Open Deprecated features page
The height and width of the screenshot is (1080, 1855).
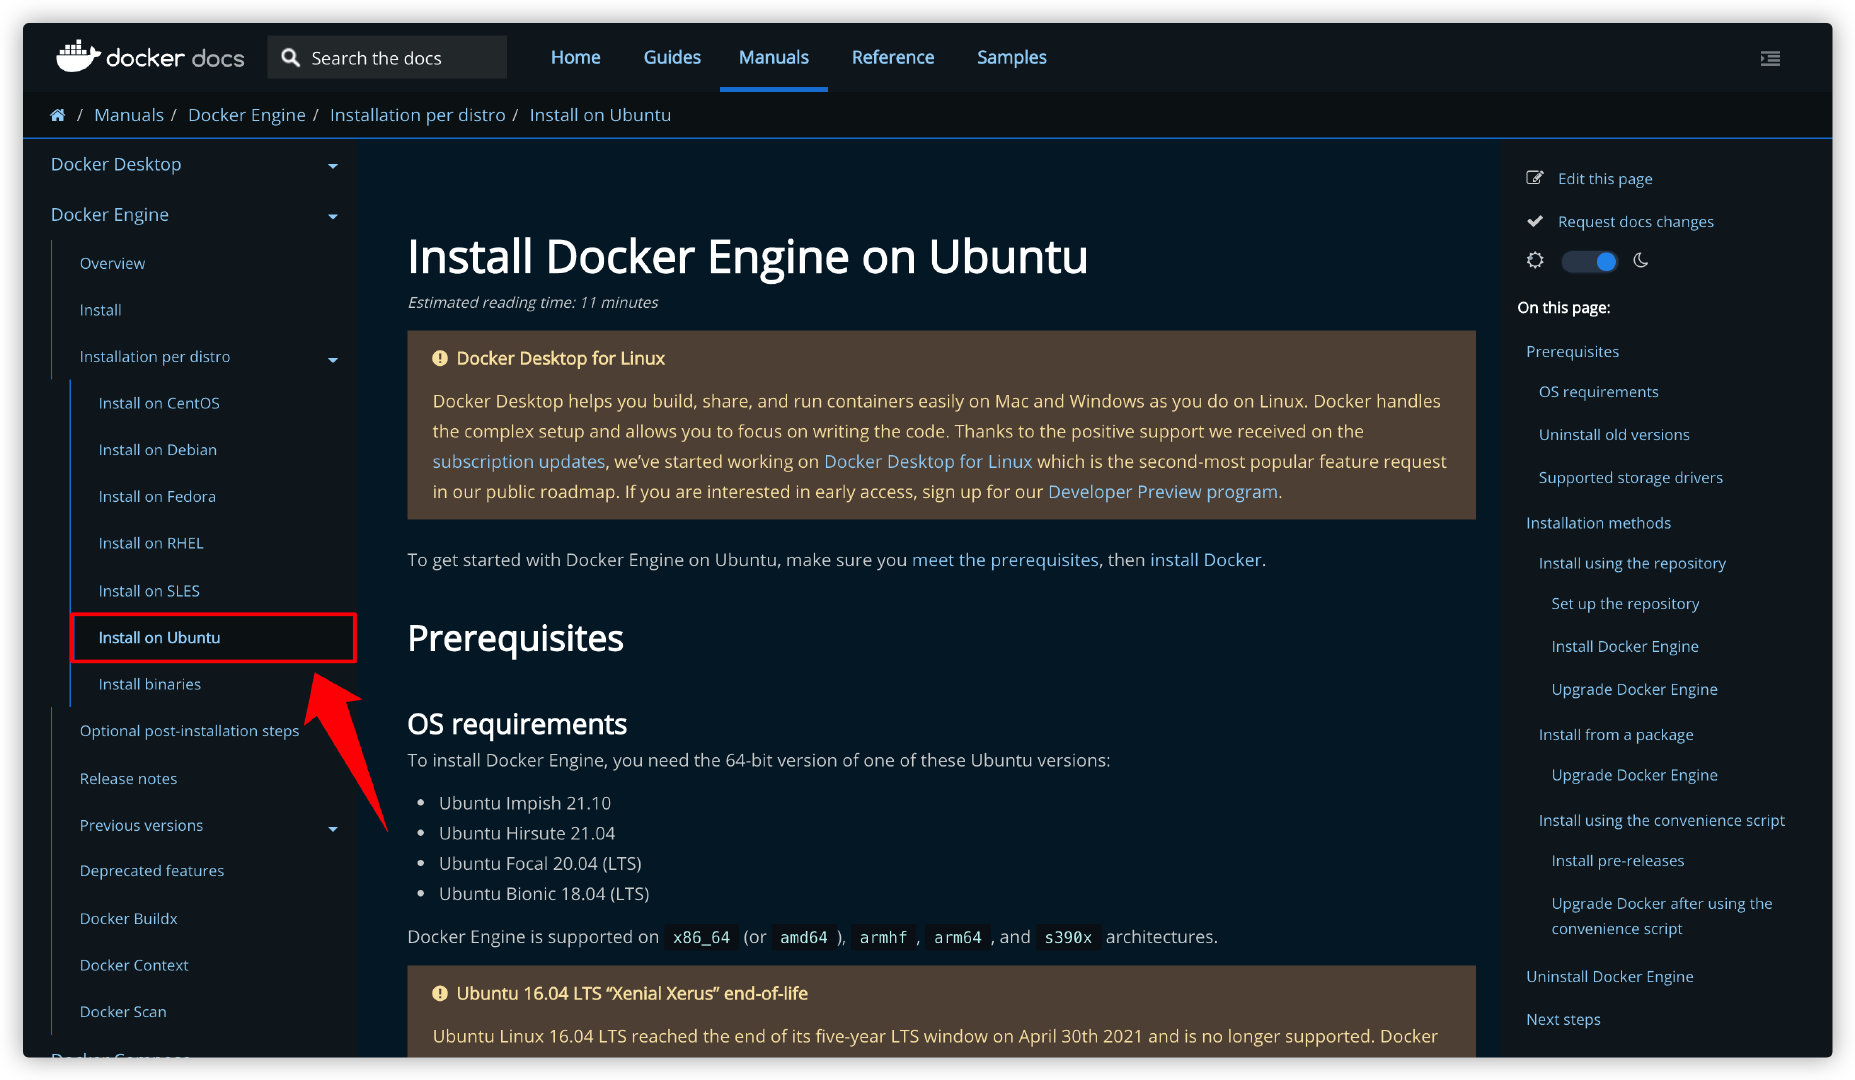point(152,871)
